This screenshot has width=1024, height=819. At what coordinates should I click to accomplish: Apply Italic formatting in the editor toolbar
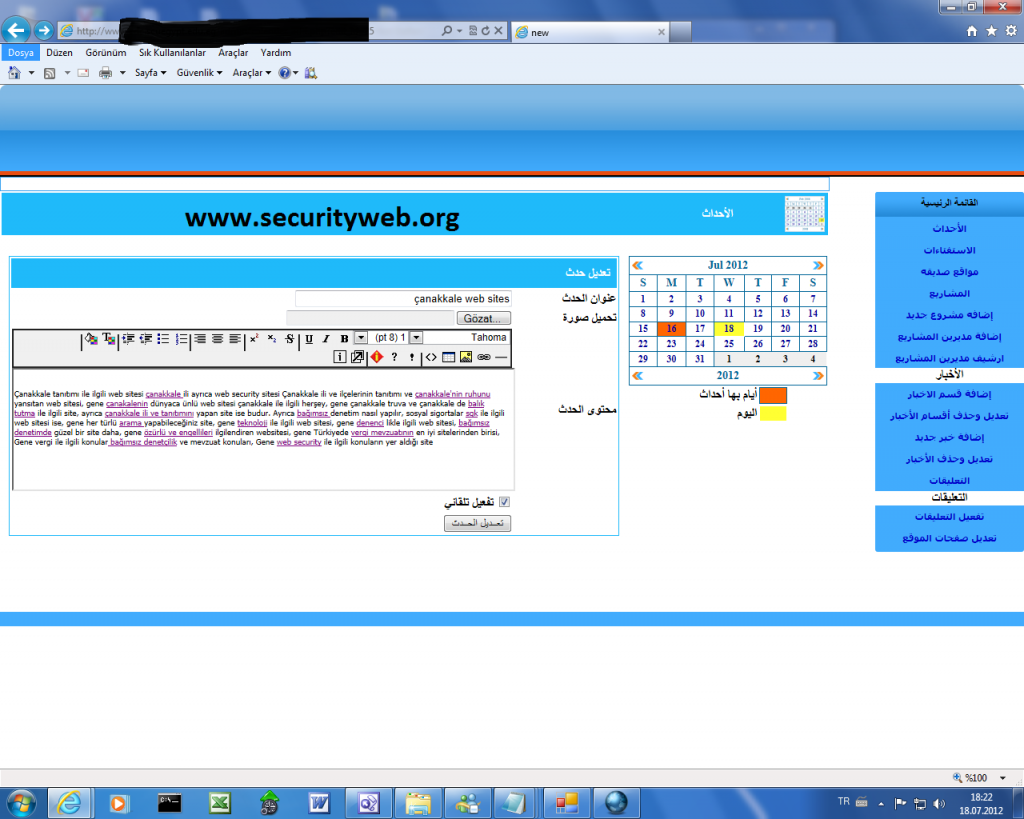[326, 338]
